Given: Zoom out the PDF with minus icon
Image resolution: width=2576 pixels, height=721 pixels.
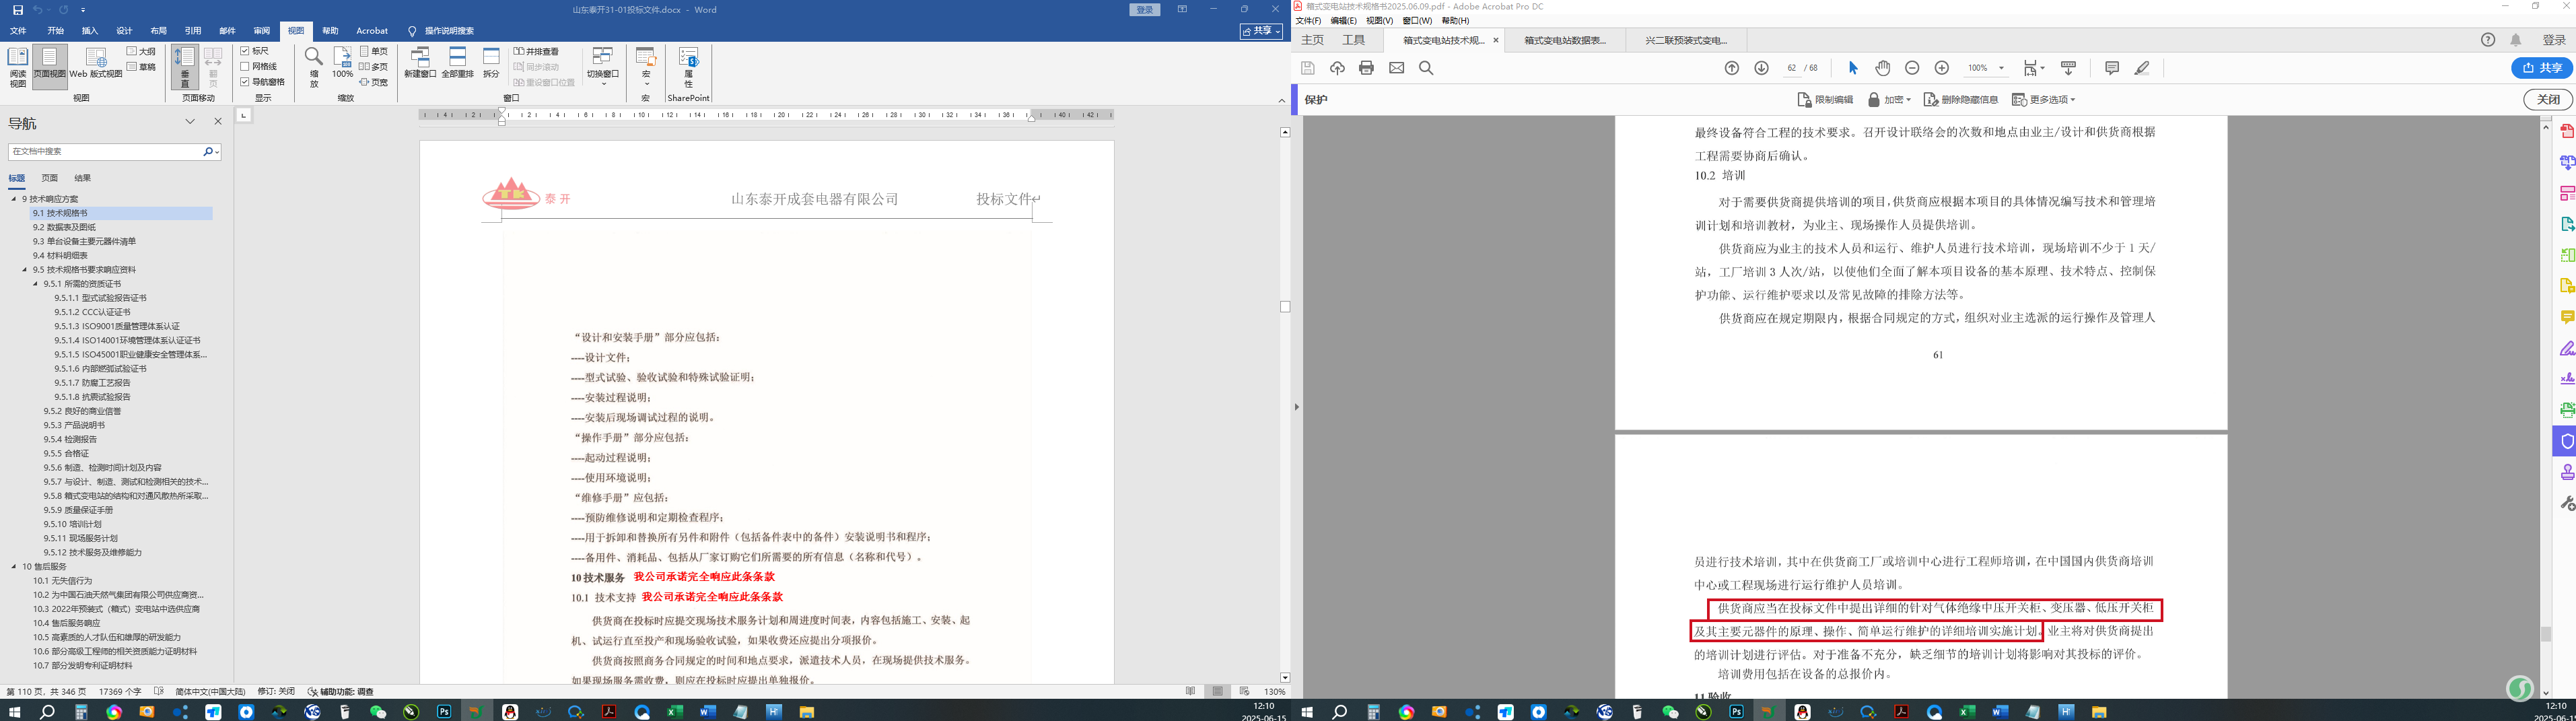Looking at the screenshot, I should [x=1912, y=68].
